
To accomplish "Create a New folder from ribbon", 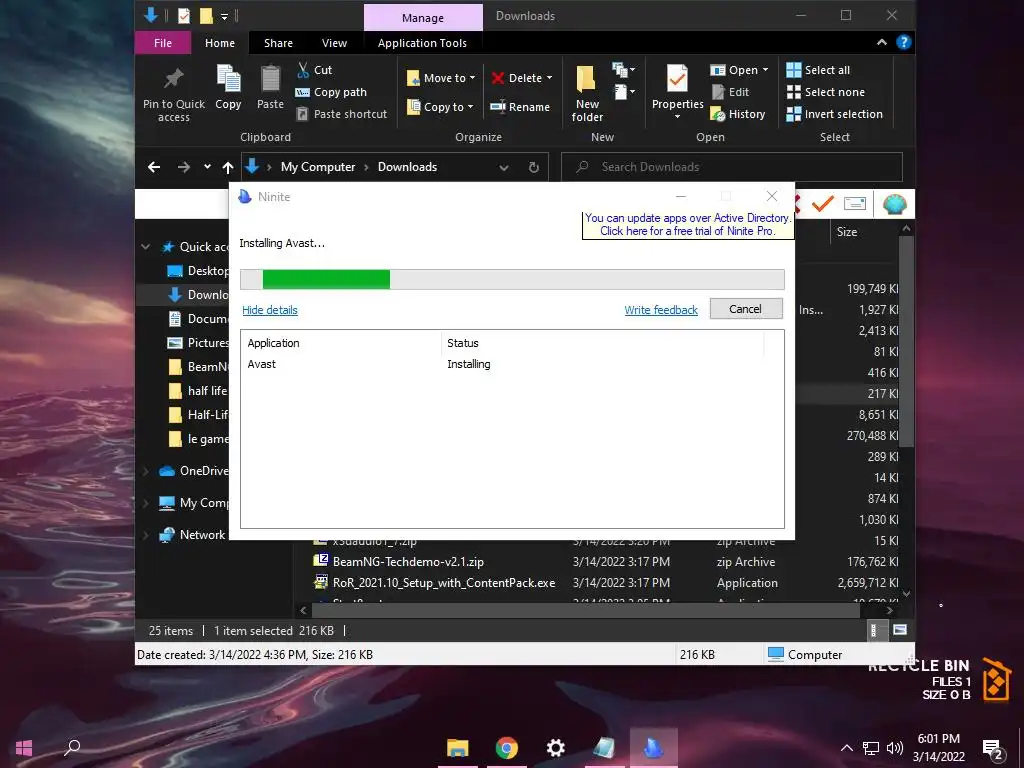I will tap(586, 93).
